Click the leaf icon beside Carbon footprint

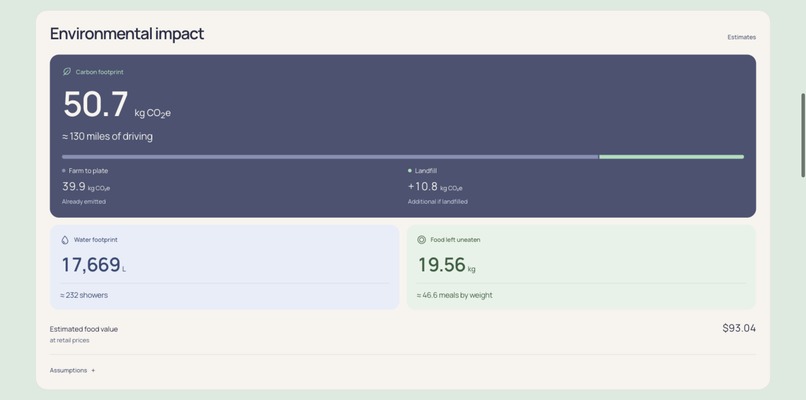[x=67, y=72]
